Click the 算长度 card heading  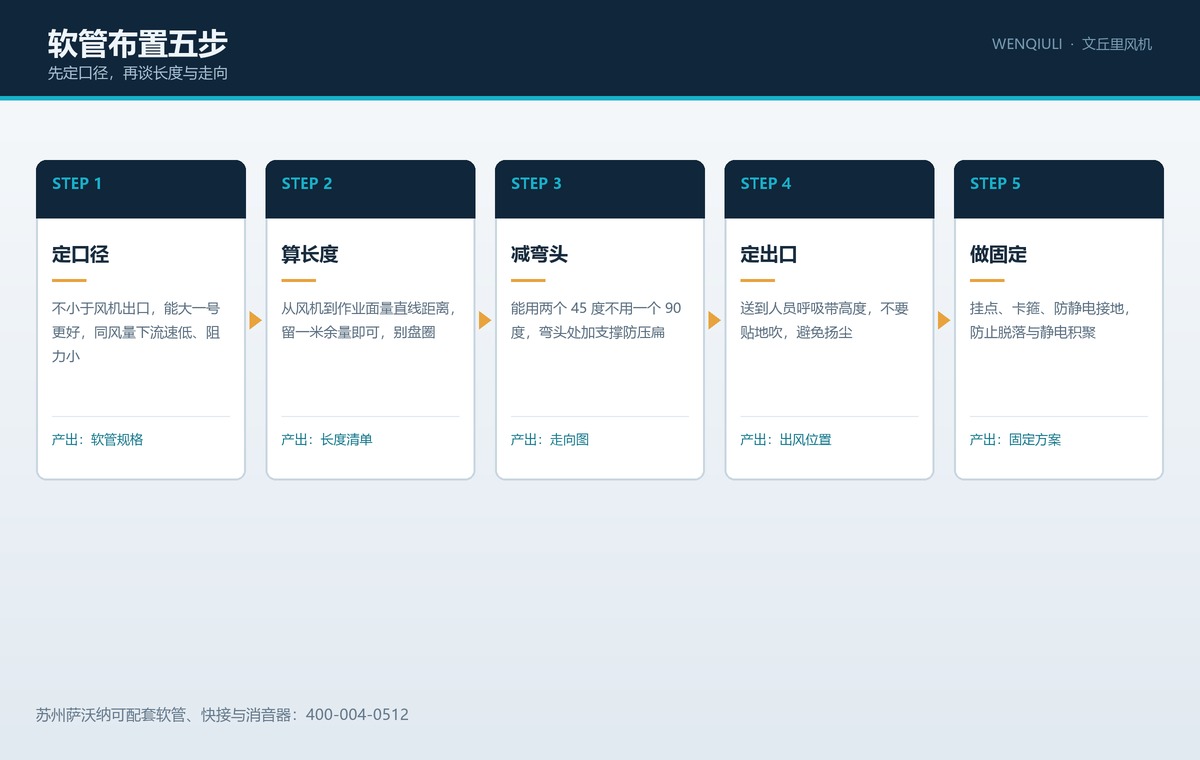click(x=310, y=254)
